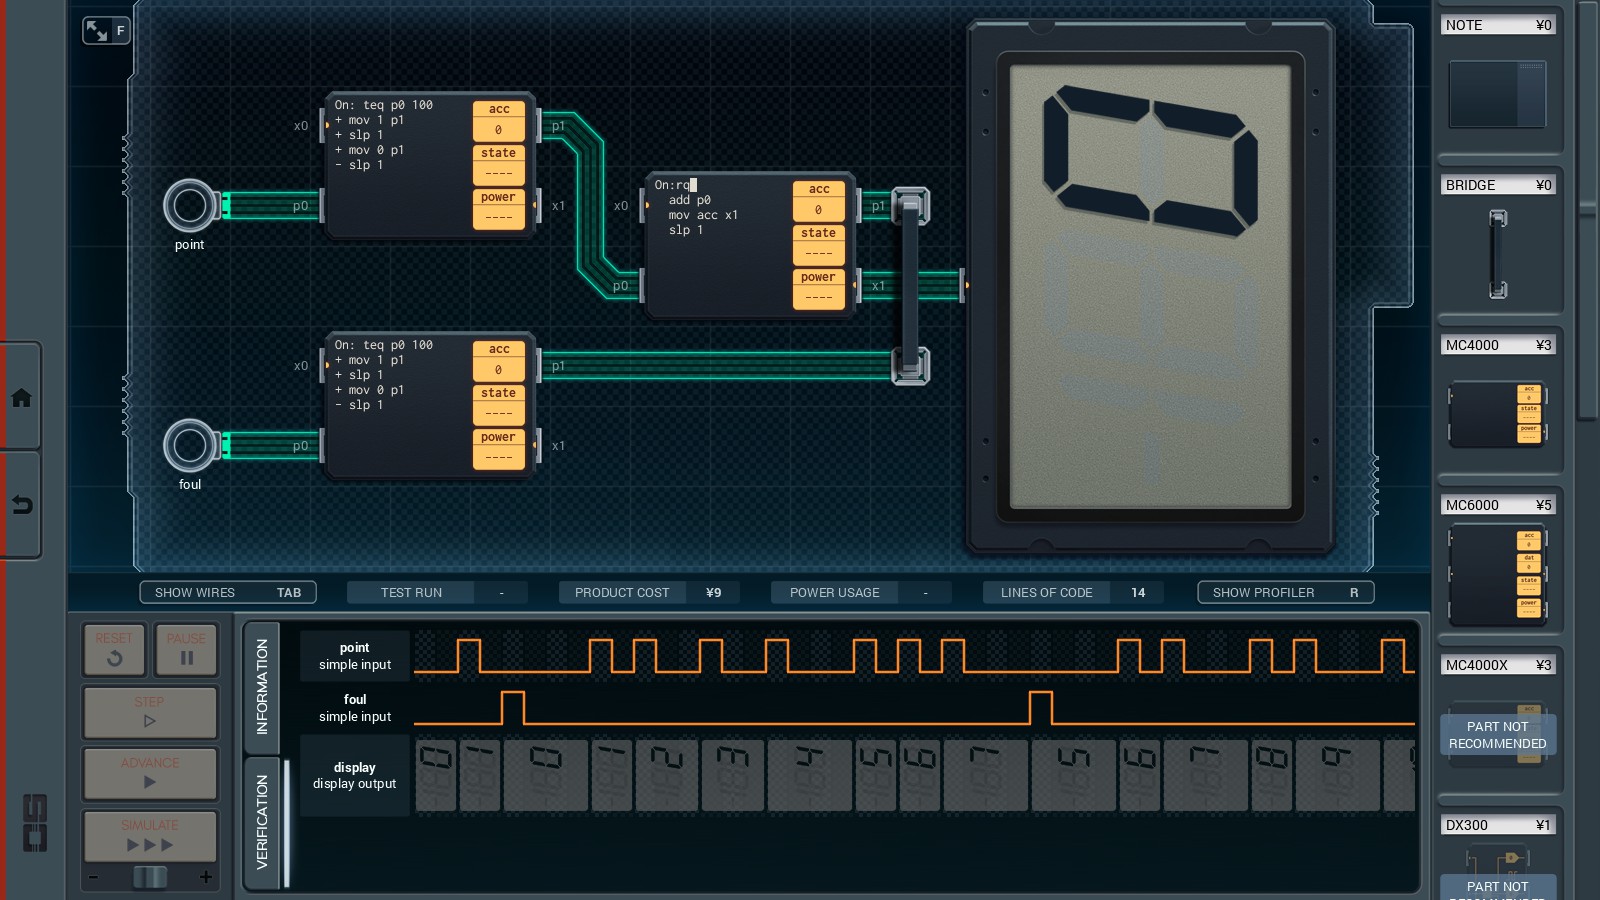Click the point signal waveform timeline
Image resolution: width=1600 pixels, height=900 pixels.
pos(914,656)
